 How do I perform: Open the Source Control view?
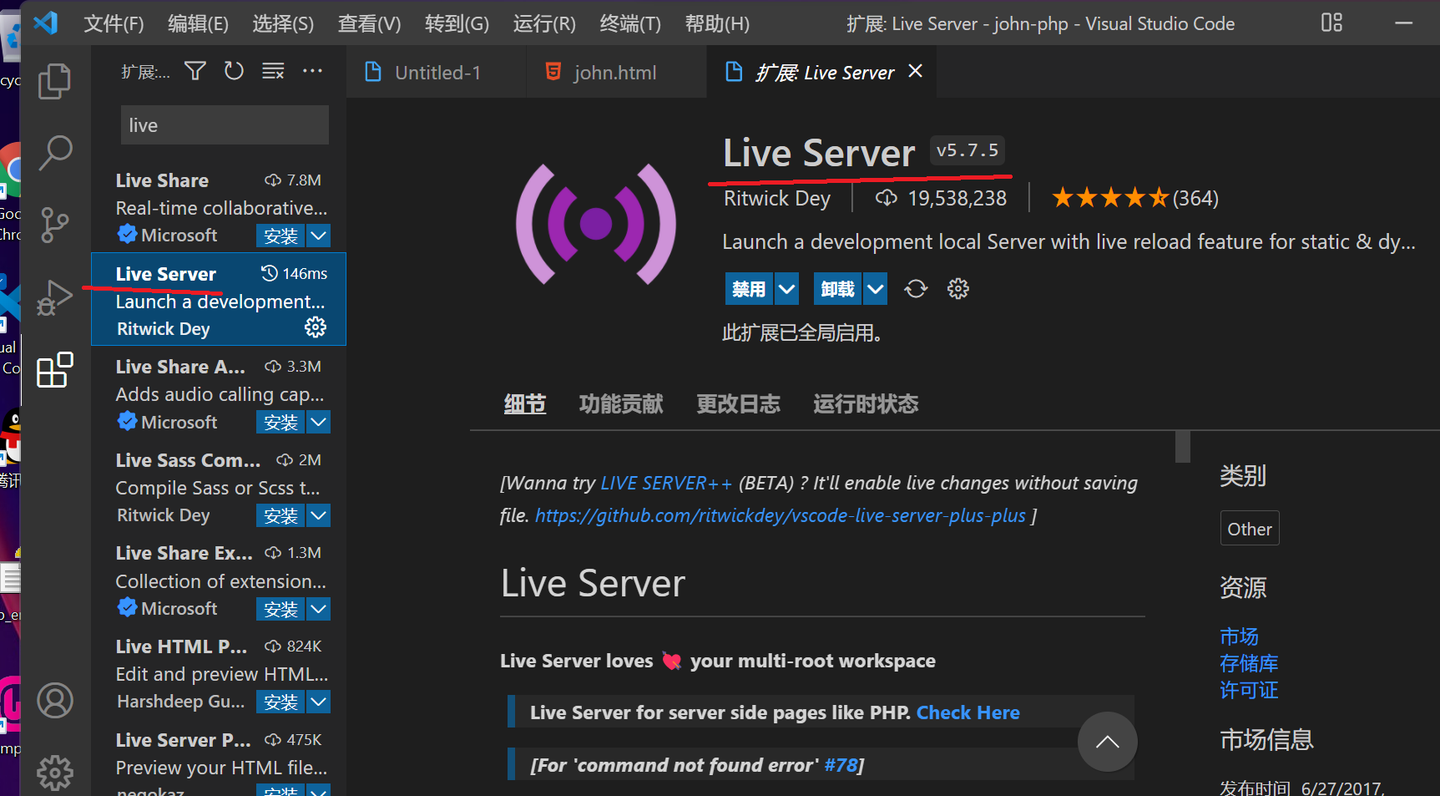click(54, 225)
